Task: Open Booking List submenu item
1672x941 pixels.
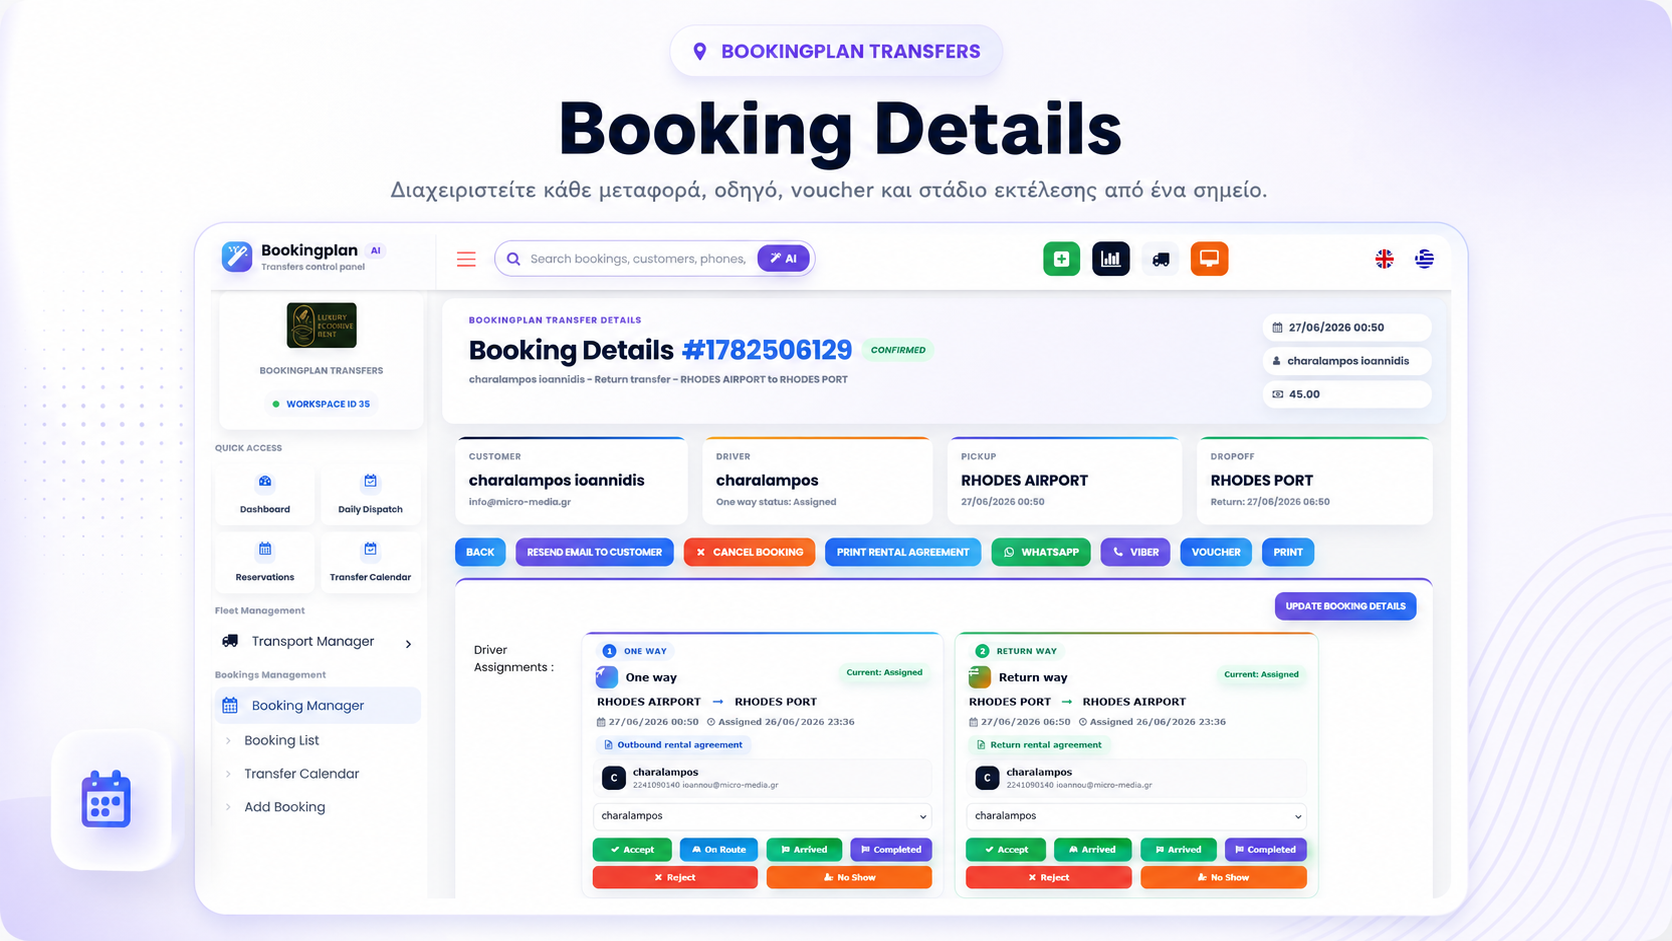Action: (281, 740)
